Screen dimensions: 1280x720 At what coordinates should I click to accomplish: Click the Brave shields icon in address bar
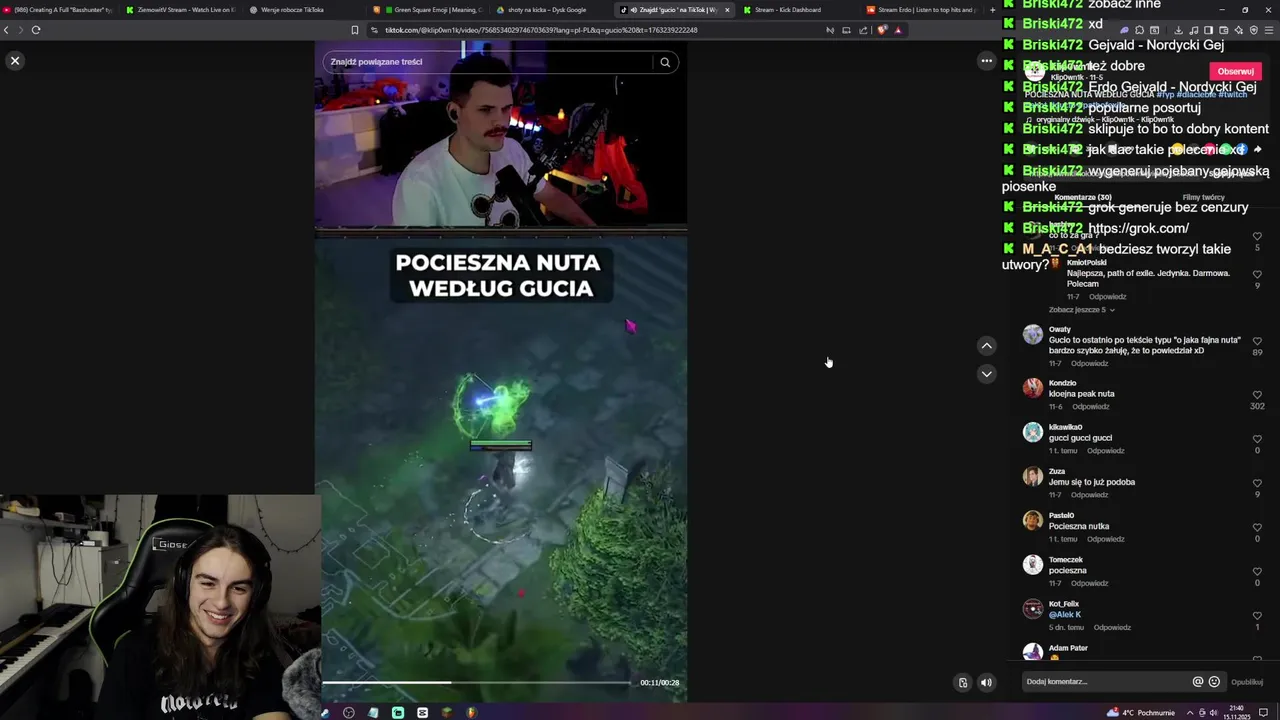point(881,30)
